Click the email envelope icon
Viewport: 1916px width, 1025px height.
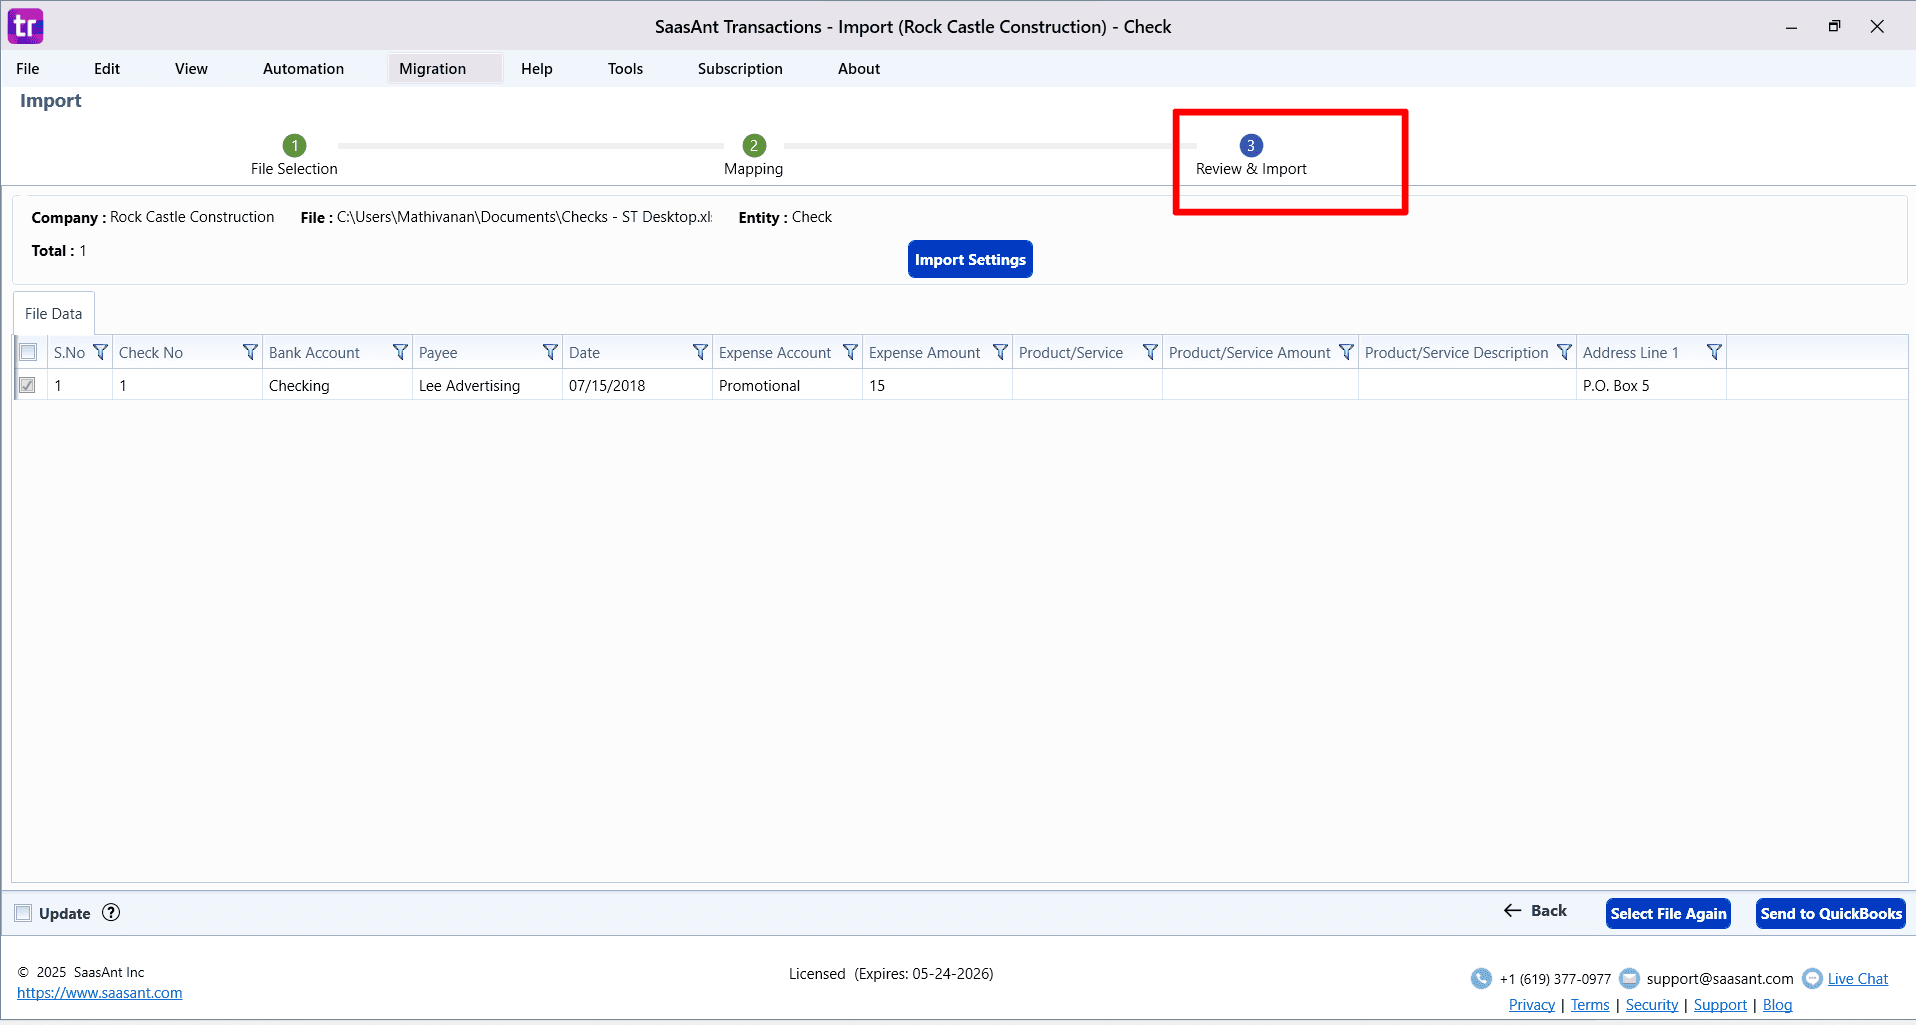[1629, 978]
